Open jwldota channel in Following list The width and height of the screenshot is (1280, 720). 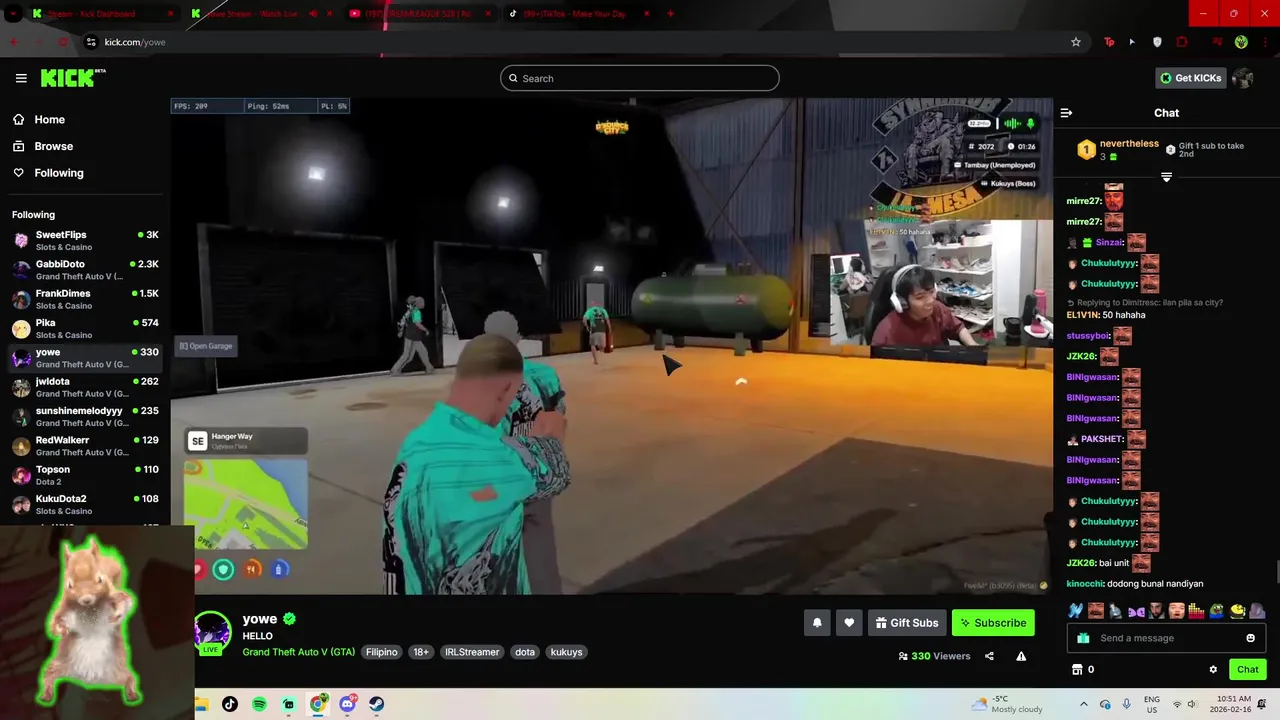85,387
